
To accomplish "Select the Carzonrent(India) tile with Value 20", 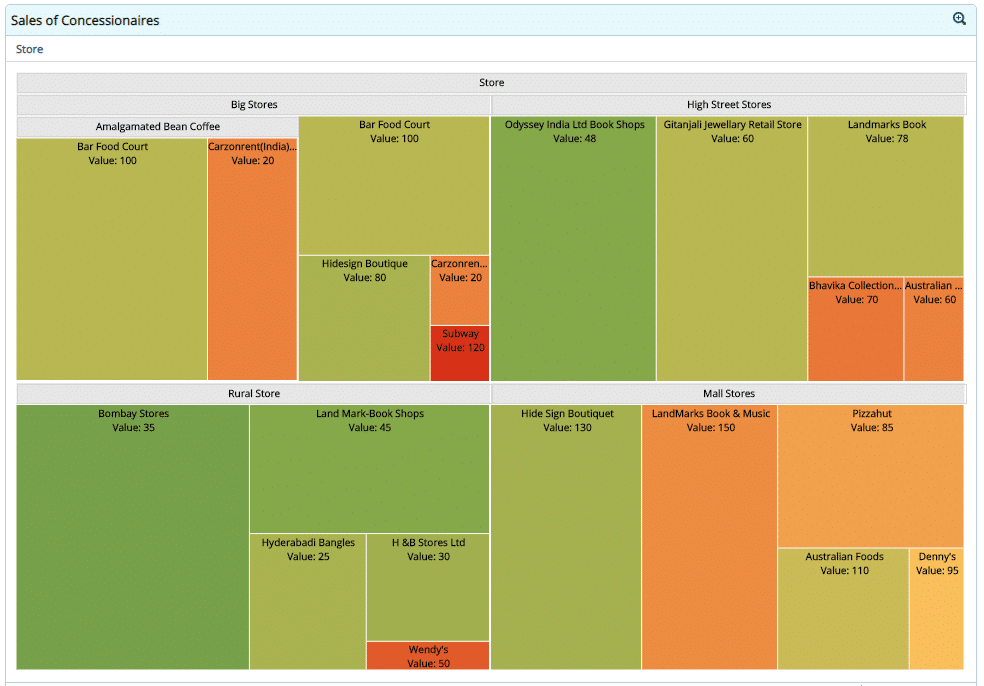I will coord(252,259).
